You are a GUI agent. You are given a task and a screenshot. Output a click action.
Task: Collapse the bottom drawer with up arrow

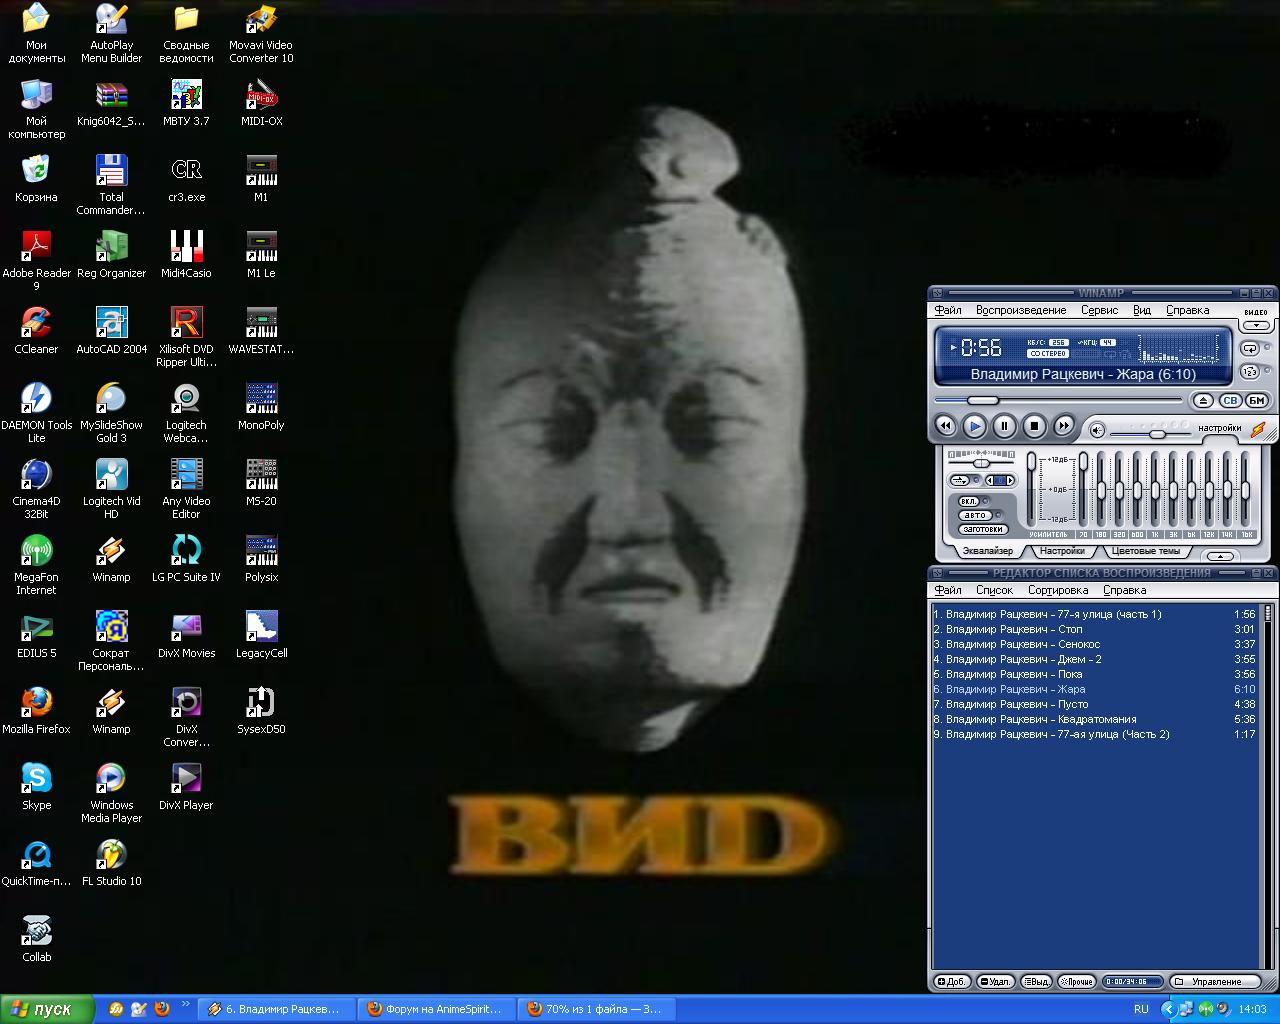click(x=1220, y=556)
